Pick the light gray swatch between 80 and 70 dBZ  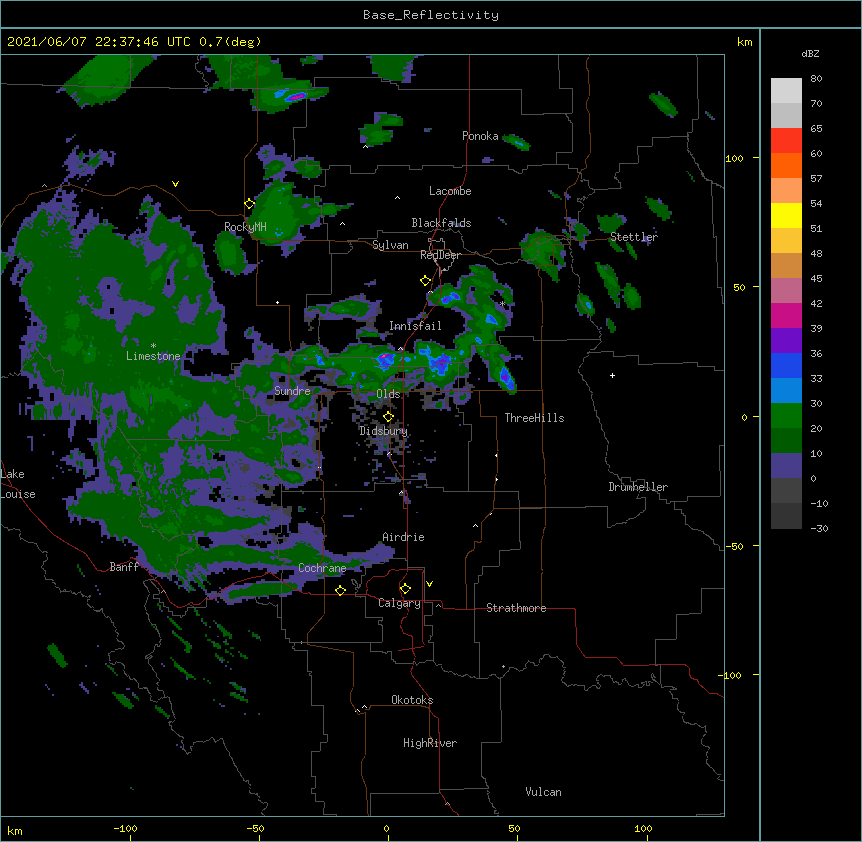(x=786, y=91)
